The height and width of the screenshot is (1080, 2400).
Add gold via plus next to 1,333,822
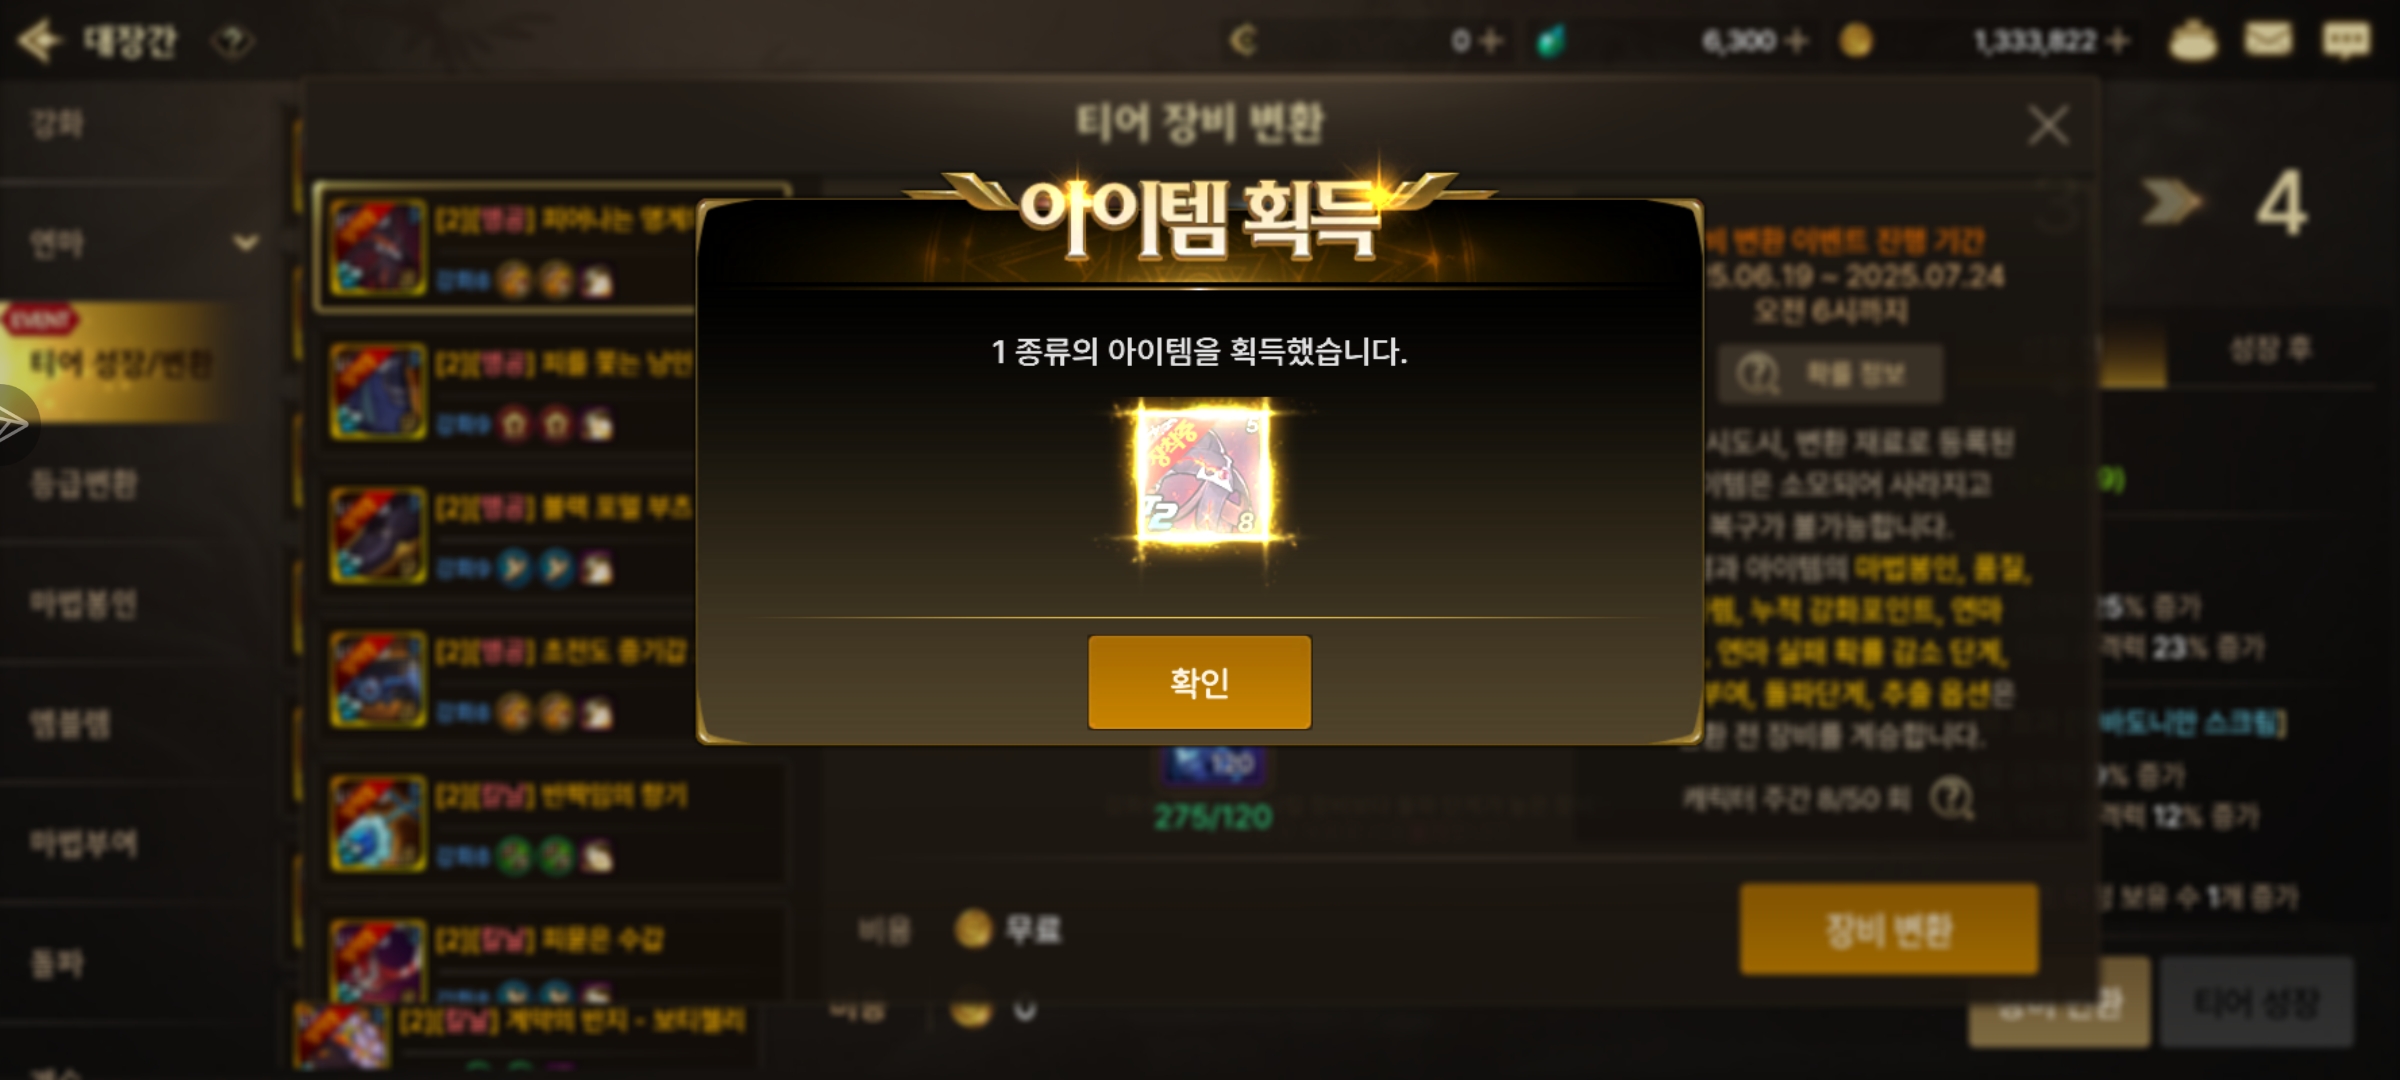(2116, 41)
